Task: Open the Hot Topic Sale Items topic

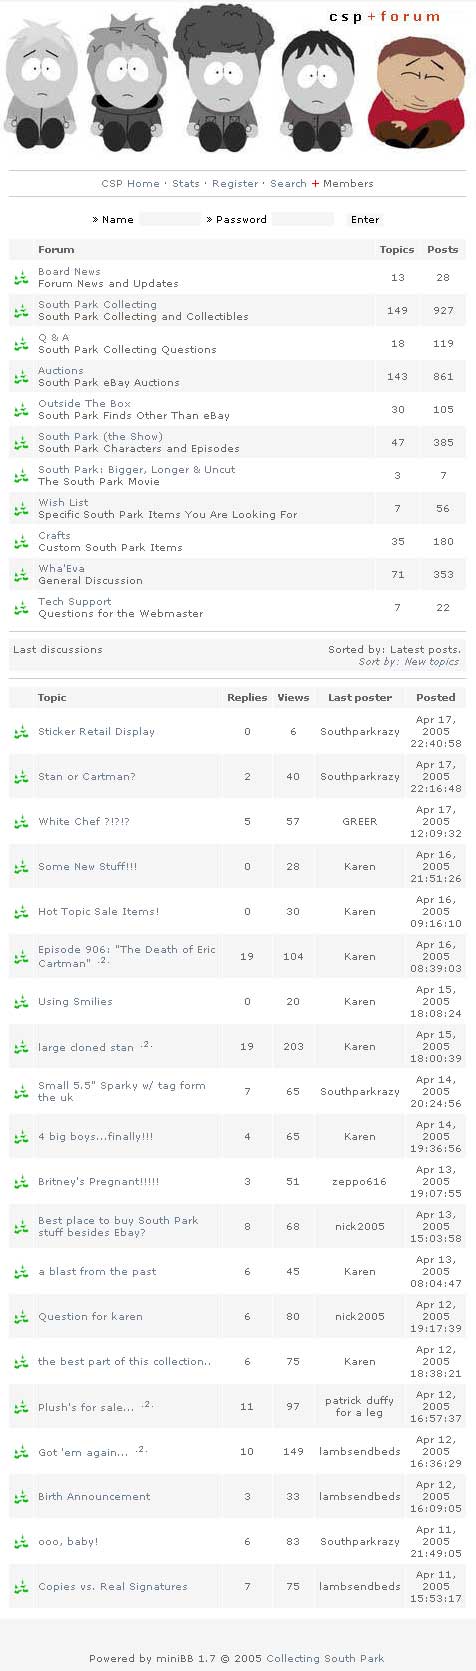Action: [x=98, y=912]
